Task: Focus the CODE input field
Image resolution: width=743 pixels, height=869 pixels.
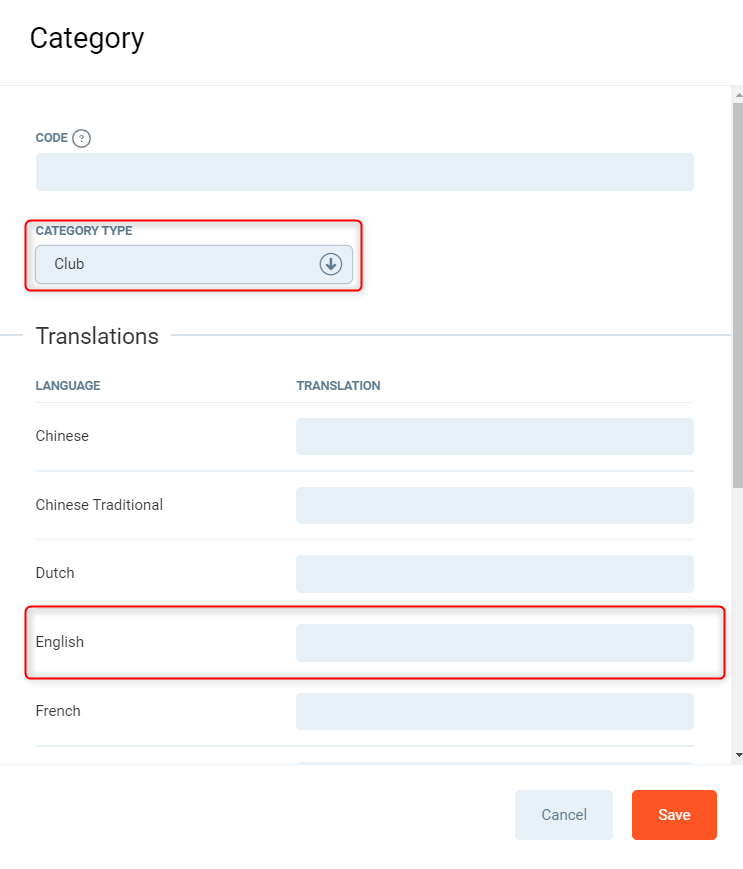Action: [x=364, y=172]
